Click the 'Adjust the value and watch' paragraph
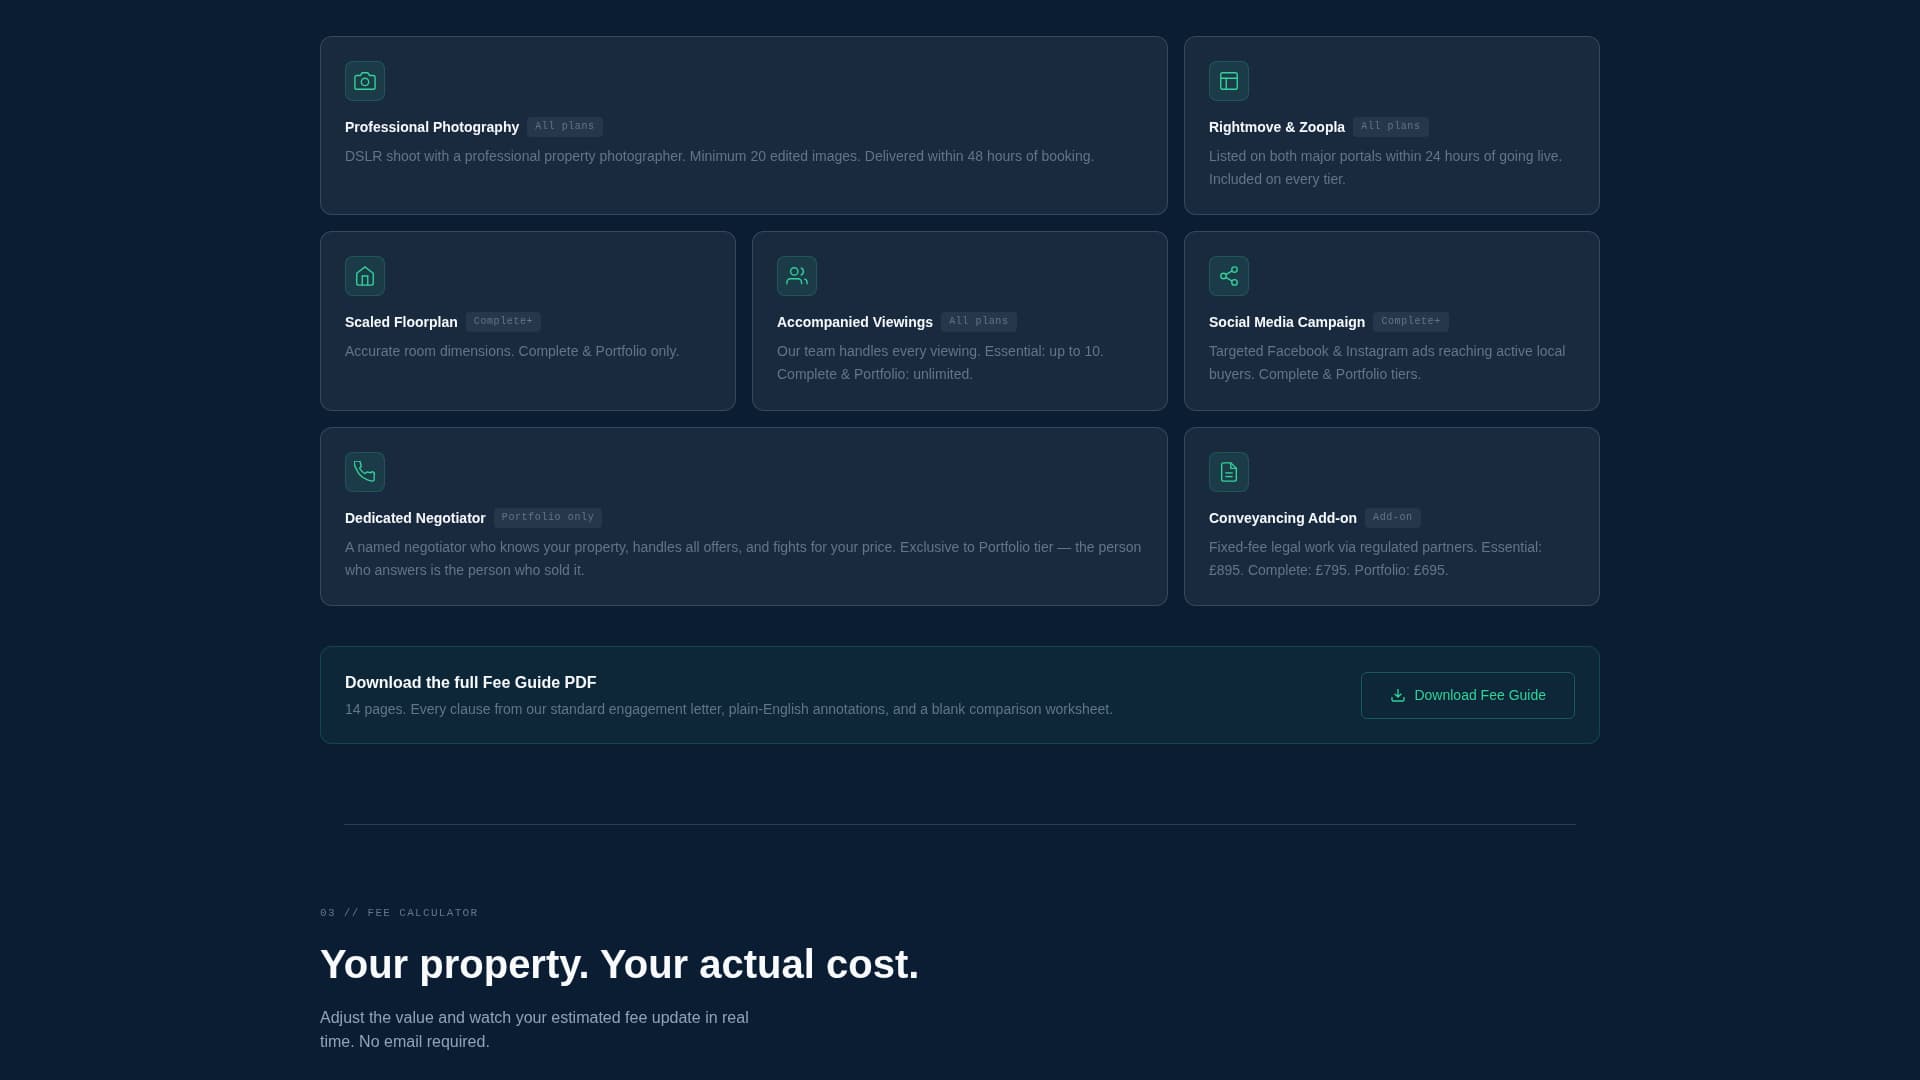The height and width of the screenshot is (1080, 1920). 534,1030
